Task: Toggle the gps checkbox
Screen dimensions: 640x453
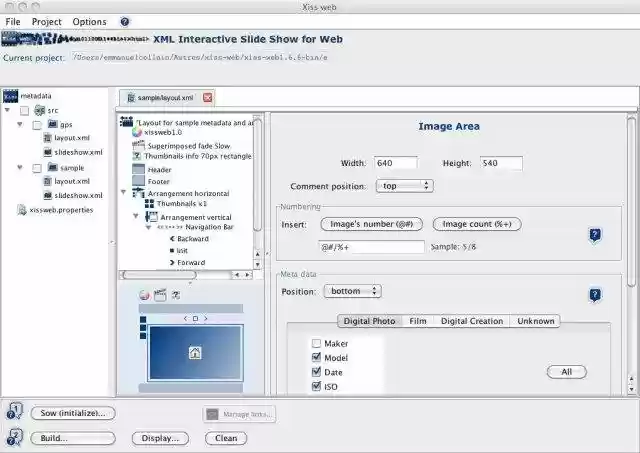Action: pos(37,125)
